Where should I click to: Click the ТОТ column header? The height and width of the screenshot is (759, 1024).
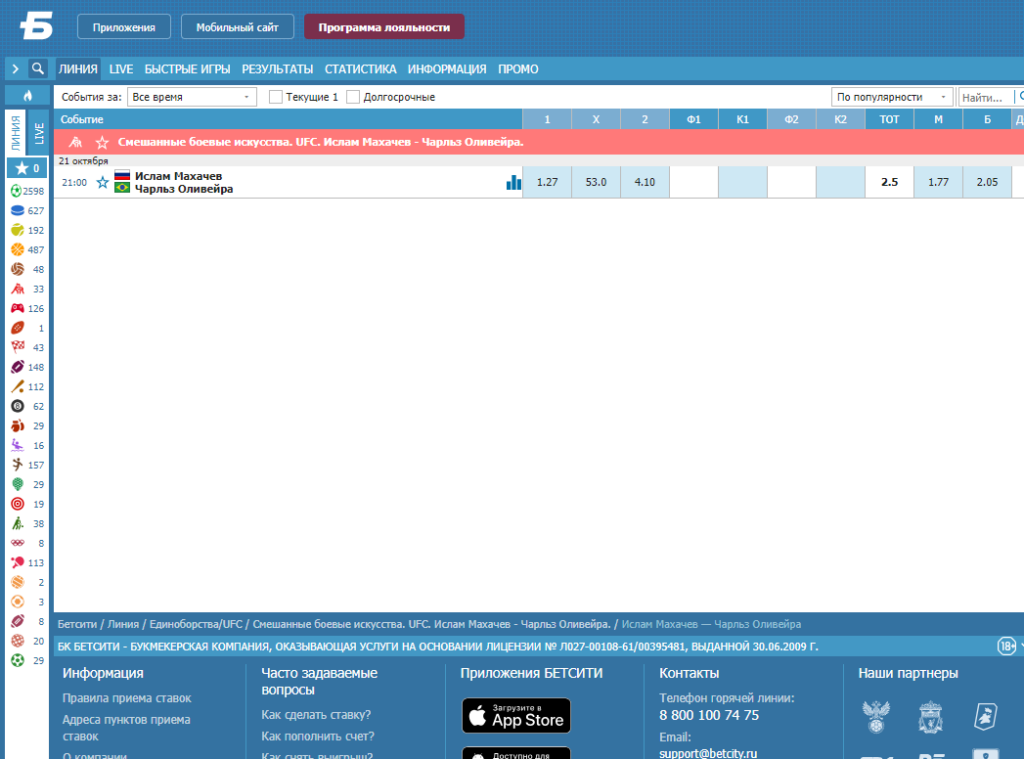[x=889, y=120]
